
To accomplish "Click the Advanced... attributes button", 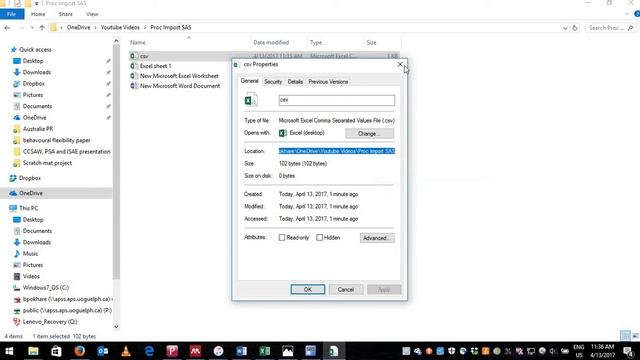I will (377, 238).
